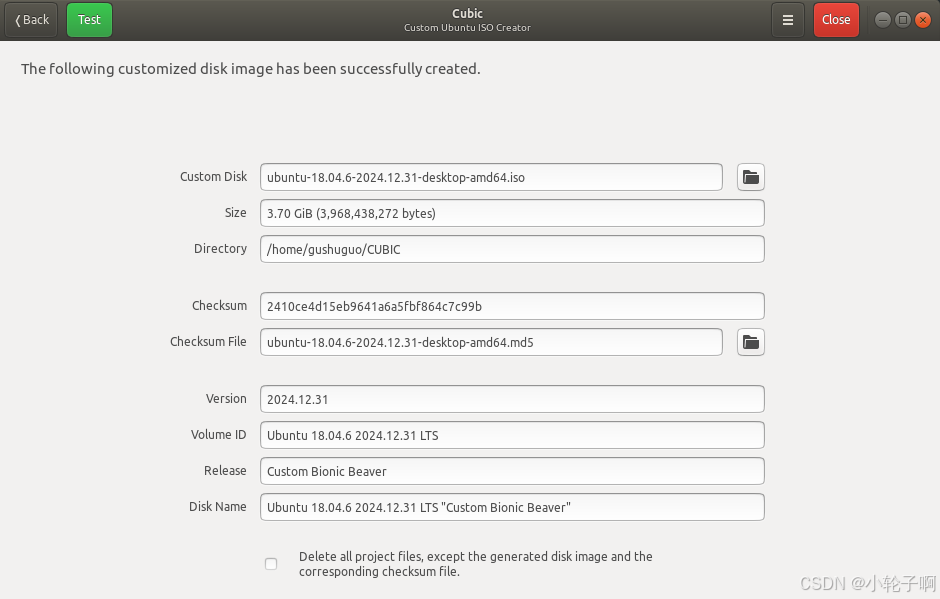This screenshot has height=599, width=940.
Task: Minimize the Cubic window
Action: pos(882,20)
